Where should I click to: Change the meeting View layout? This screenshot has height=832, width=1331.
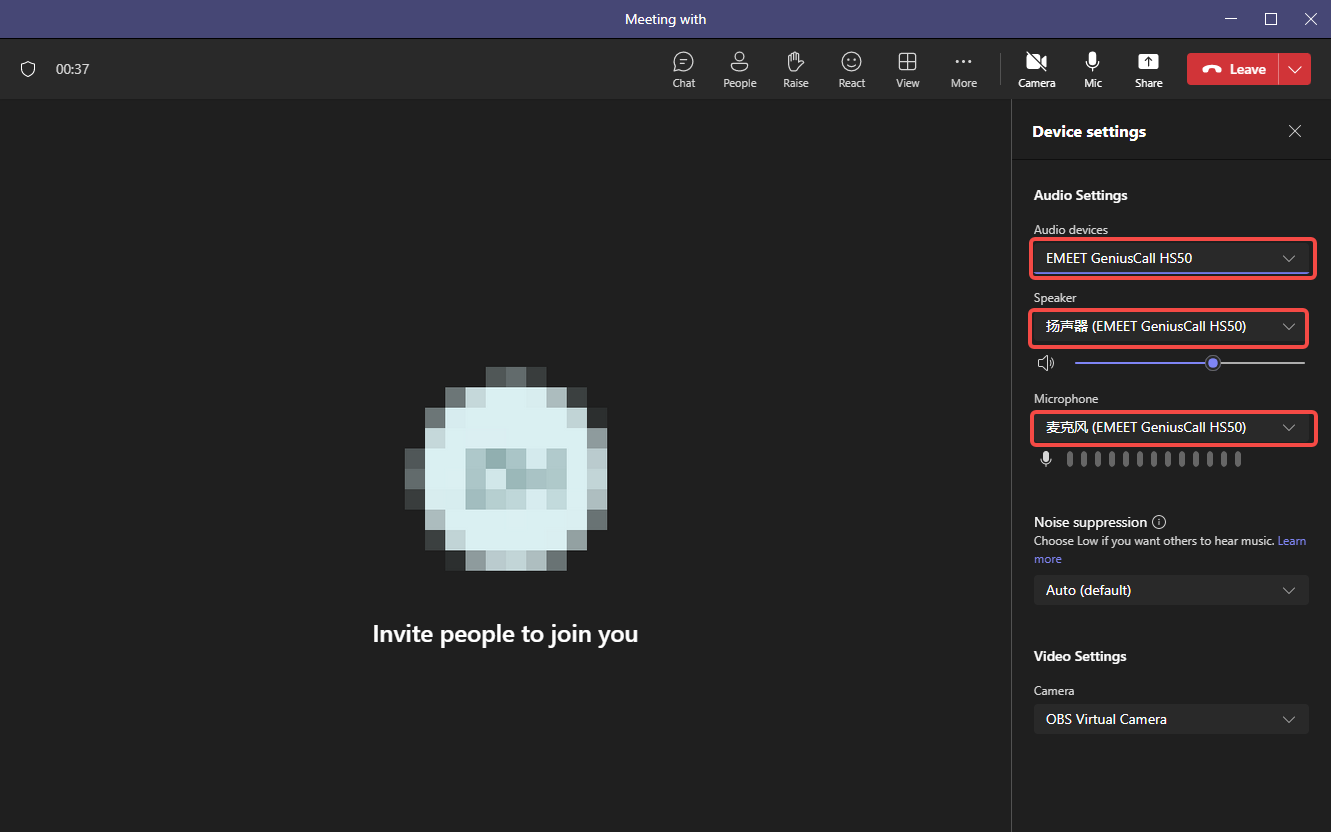pyautogui.click(x=908, y=69)
